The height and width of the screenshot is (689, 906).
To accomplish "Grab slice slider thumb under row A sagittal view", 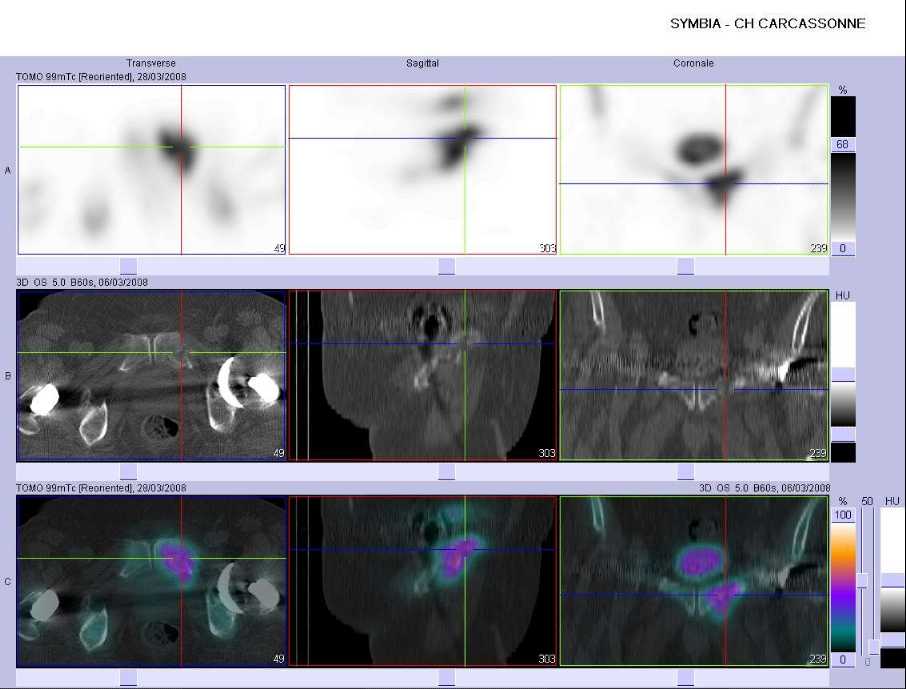I will (x=447, y=266).
